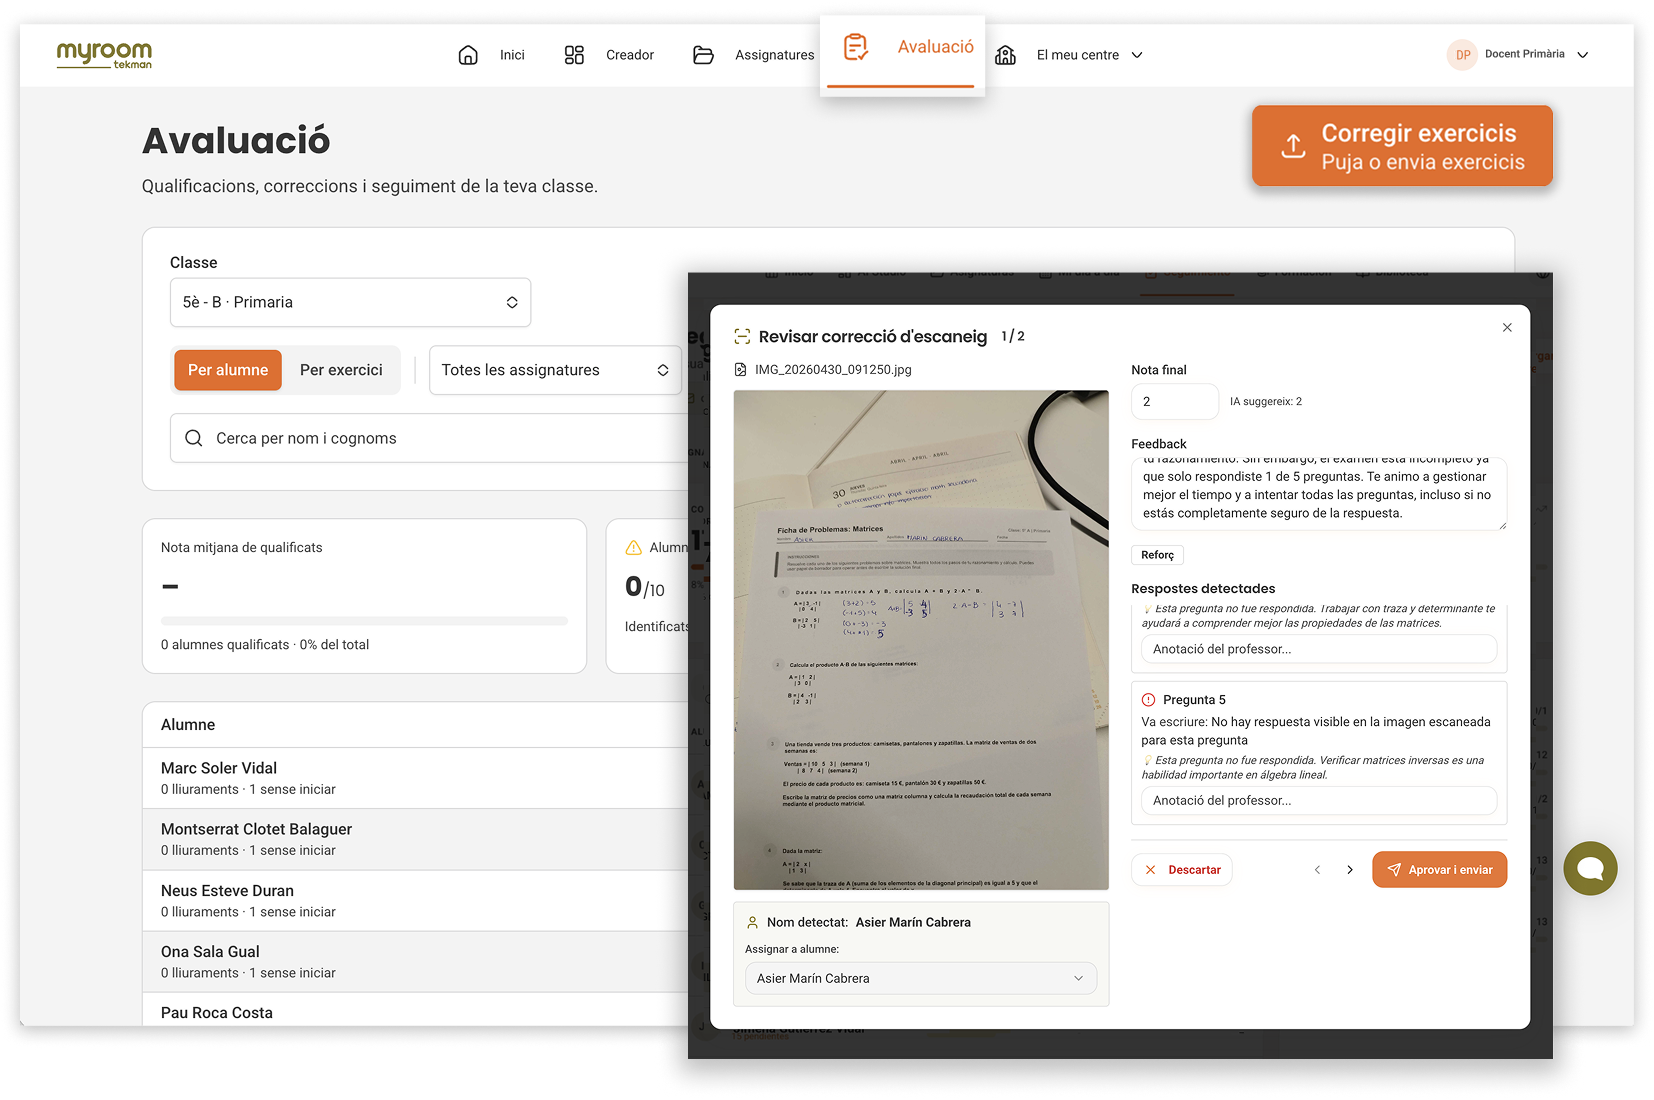Click the send icon in Aprovar i enviar
1654x1100 pixels.
tap(1394, 870)
